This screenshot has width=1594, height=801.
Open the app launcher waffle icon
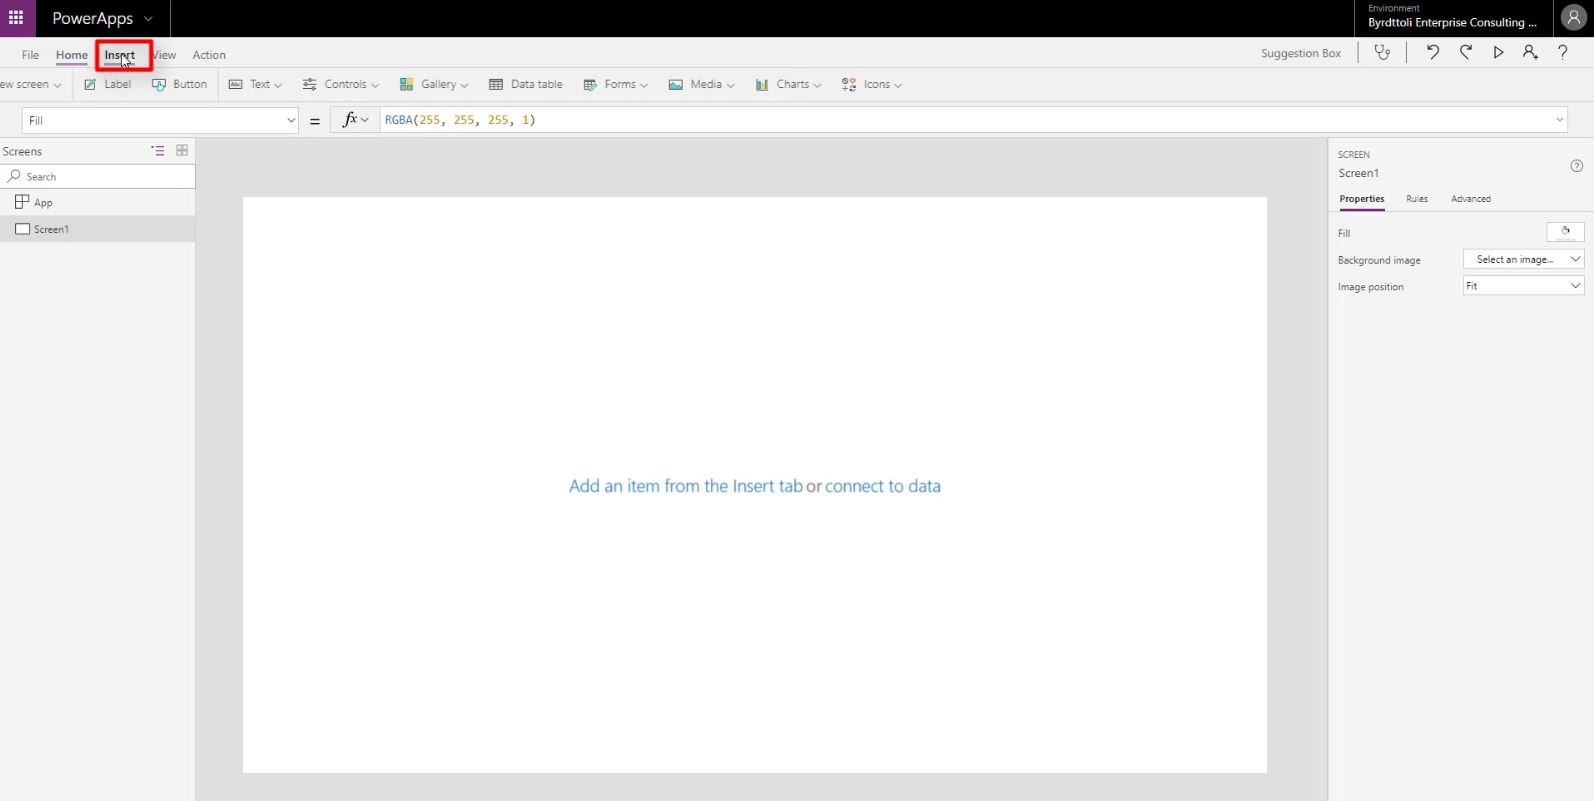click(16, 18)
